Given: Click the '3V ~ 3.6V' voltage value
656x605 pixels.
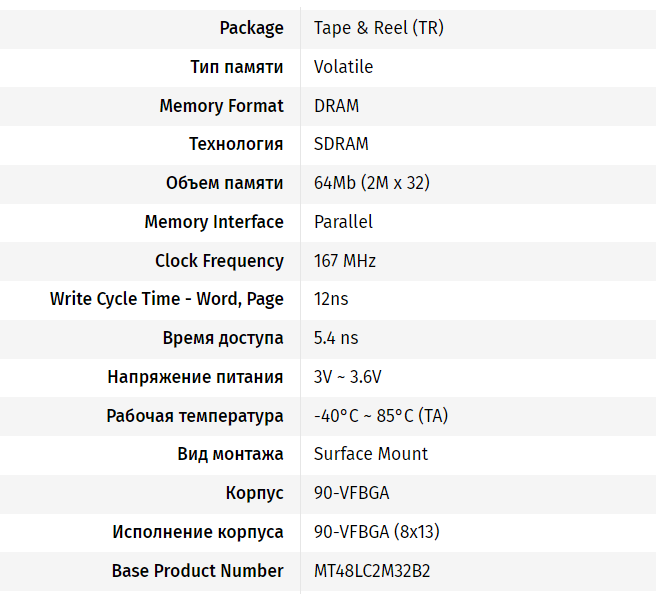Looking at the screenshot, I should pyautogui.click(x=347, y=377).
